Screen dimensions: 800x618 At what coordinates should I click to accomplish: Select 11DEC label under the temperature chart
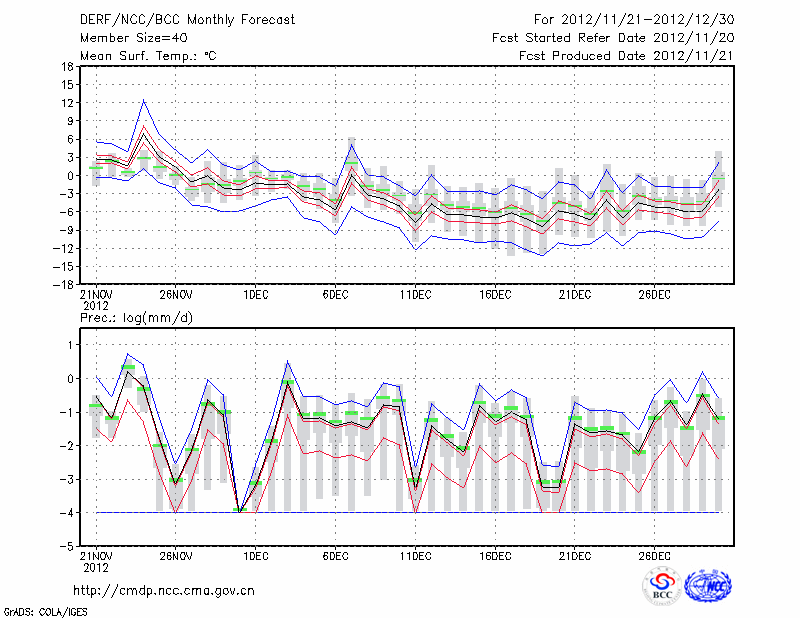pyautogui.click(x=415, y=295)
